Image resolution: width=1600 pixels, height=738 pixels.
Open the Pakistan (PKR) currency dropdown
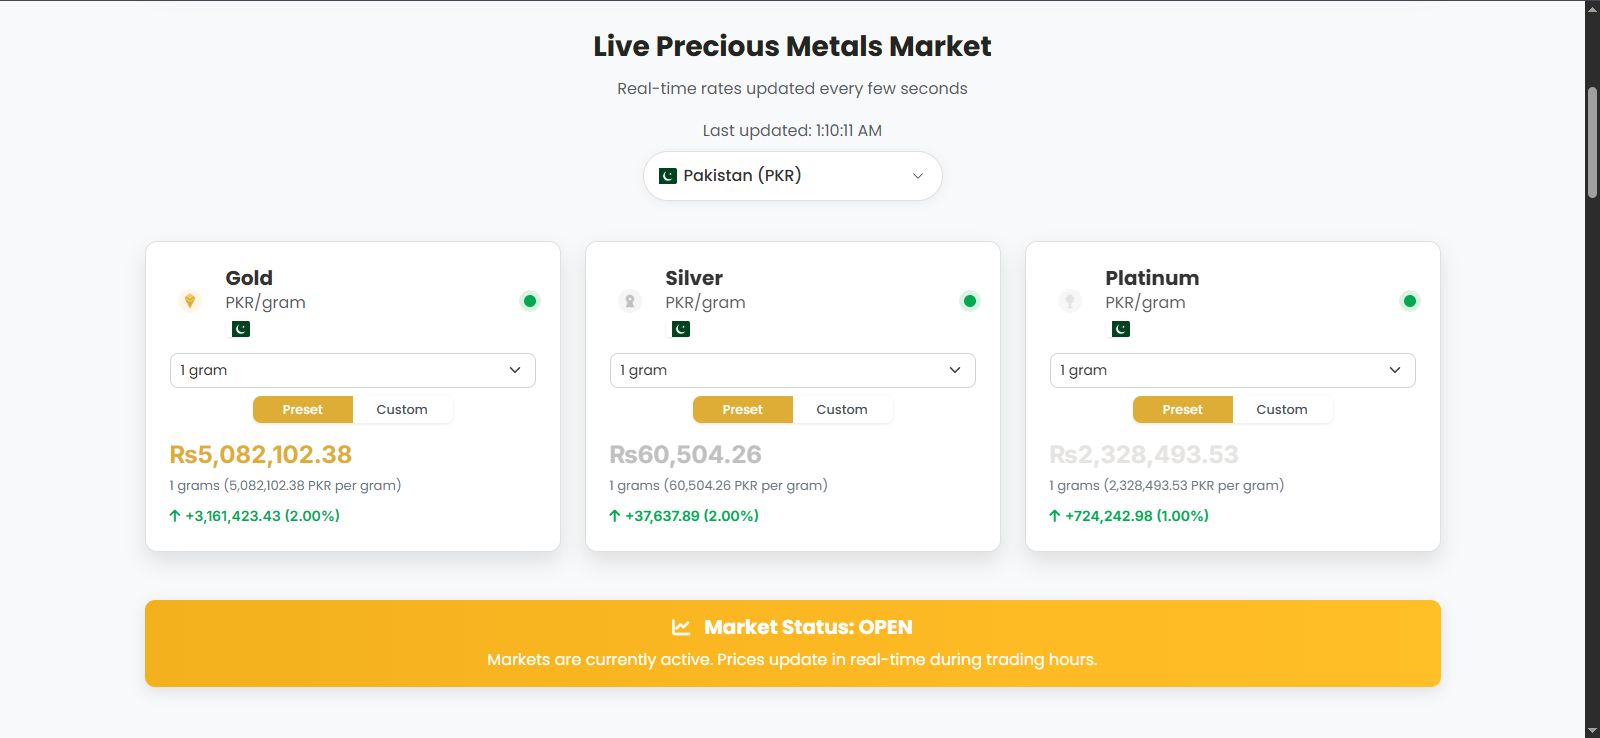[x=792, y=176]
